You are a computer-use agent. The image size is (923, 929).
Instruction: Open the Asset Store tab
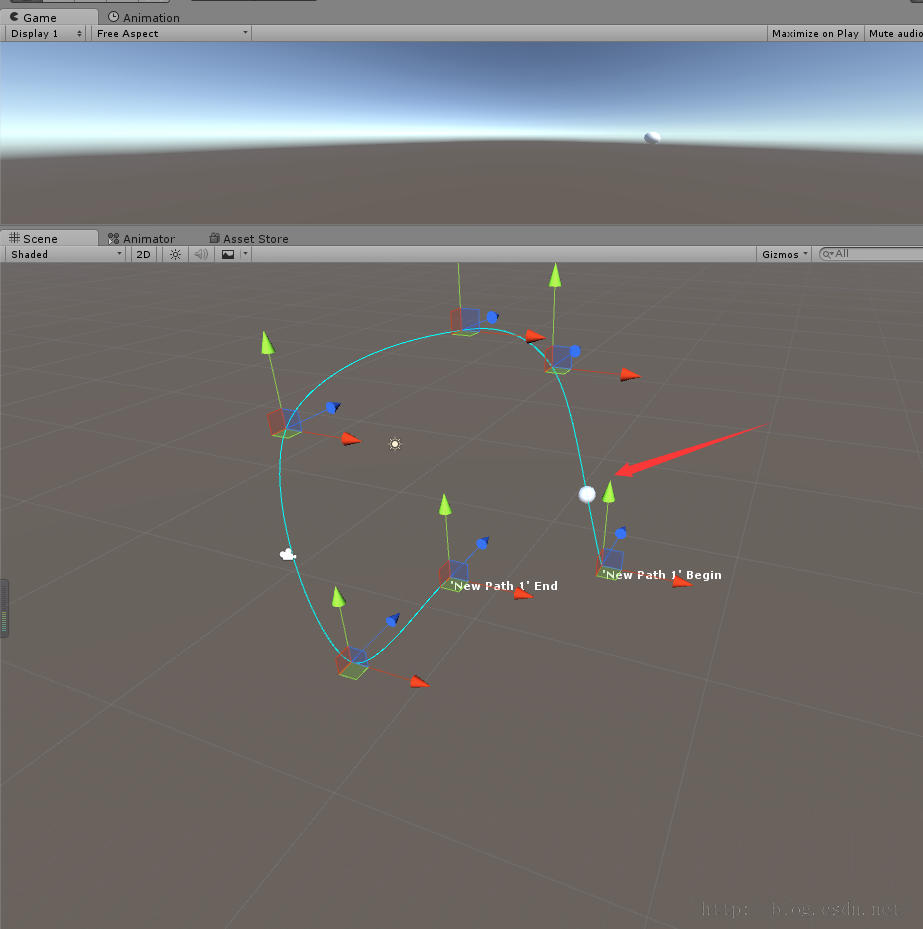[249, 239]
